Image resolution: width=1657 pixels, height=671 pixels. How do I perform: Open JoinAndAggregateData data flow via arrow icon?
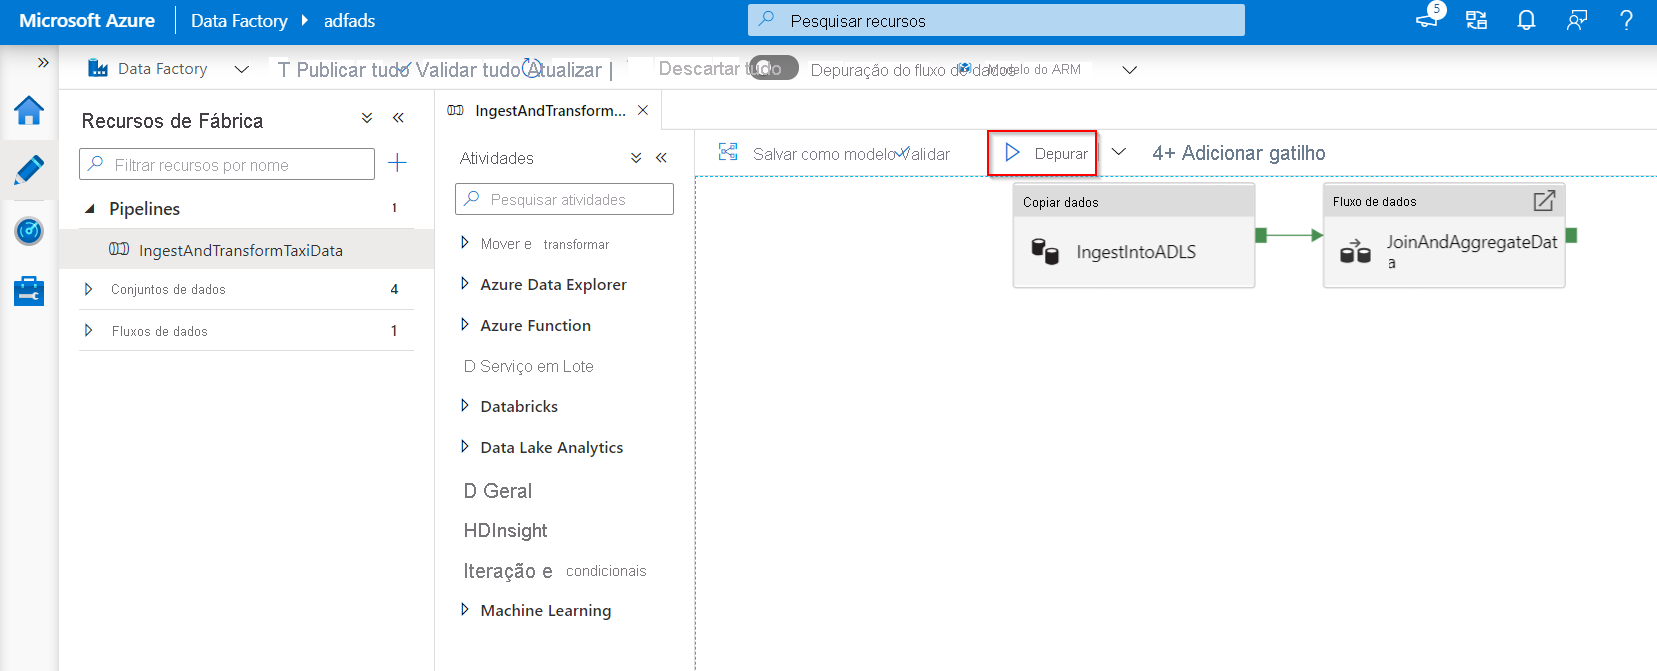click(x=1544, y=201)
